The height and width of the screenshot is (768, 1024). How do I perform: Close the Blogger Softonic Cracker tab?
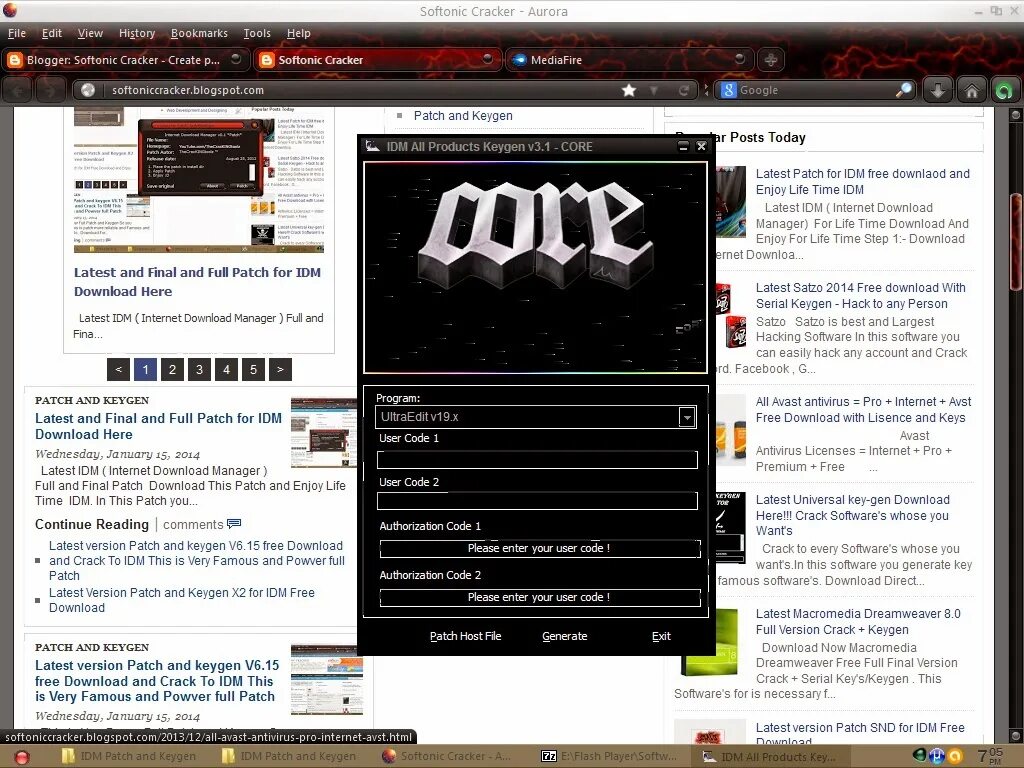click(236, 59)
